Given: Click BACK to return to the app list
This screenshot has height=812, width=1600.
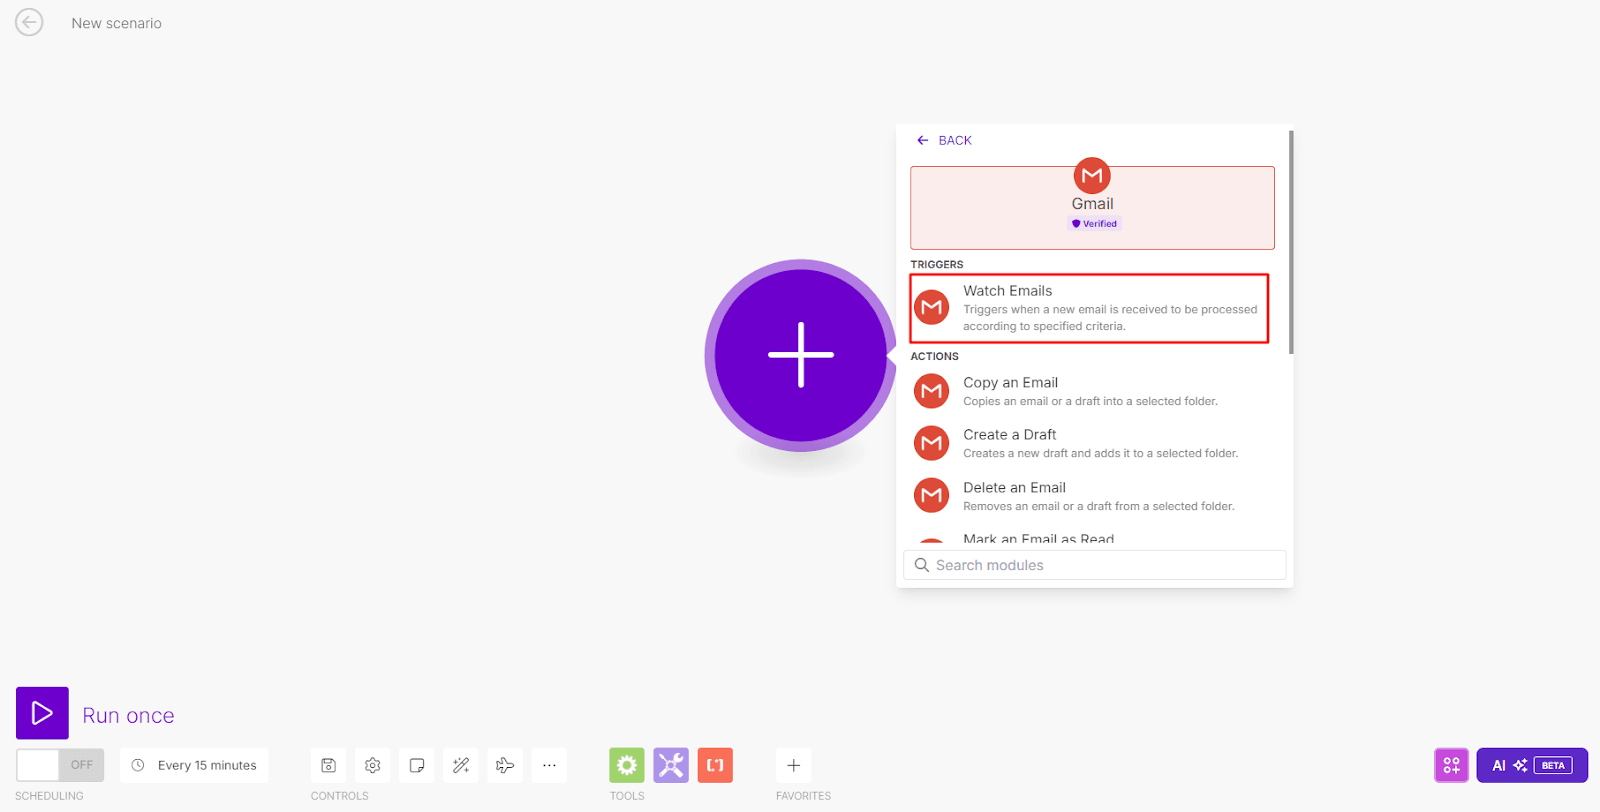Looking at the screenshot, I should coord(944,140).
